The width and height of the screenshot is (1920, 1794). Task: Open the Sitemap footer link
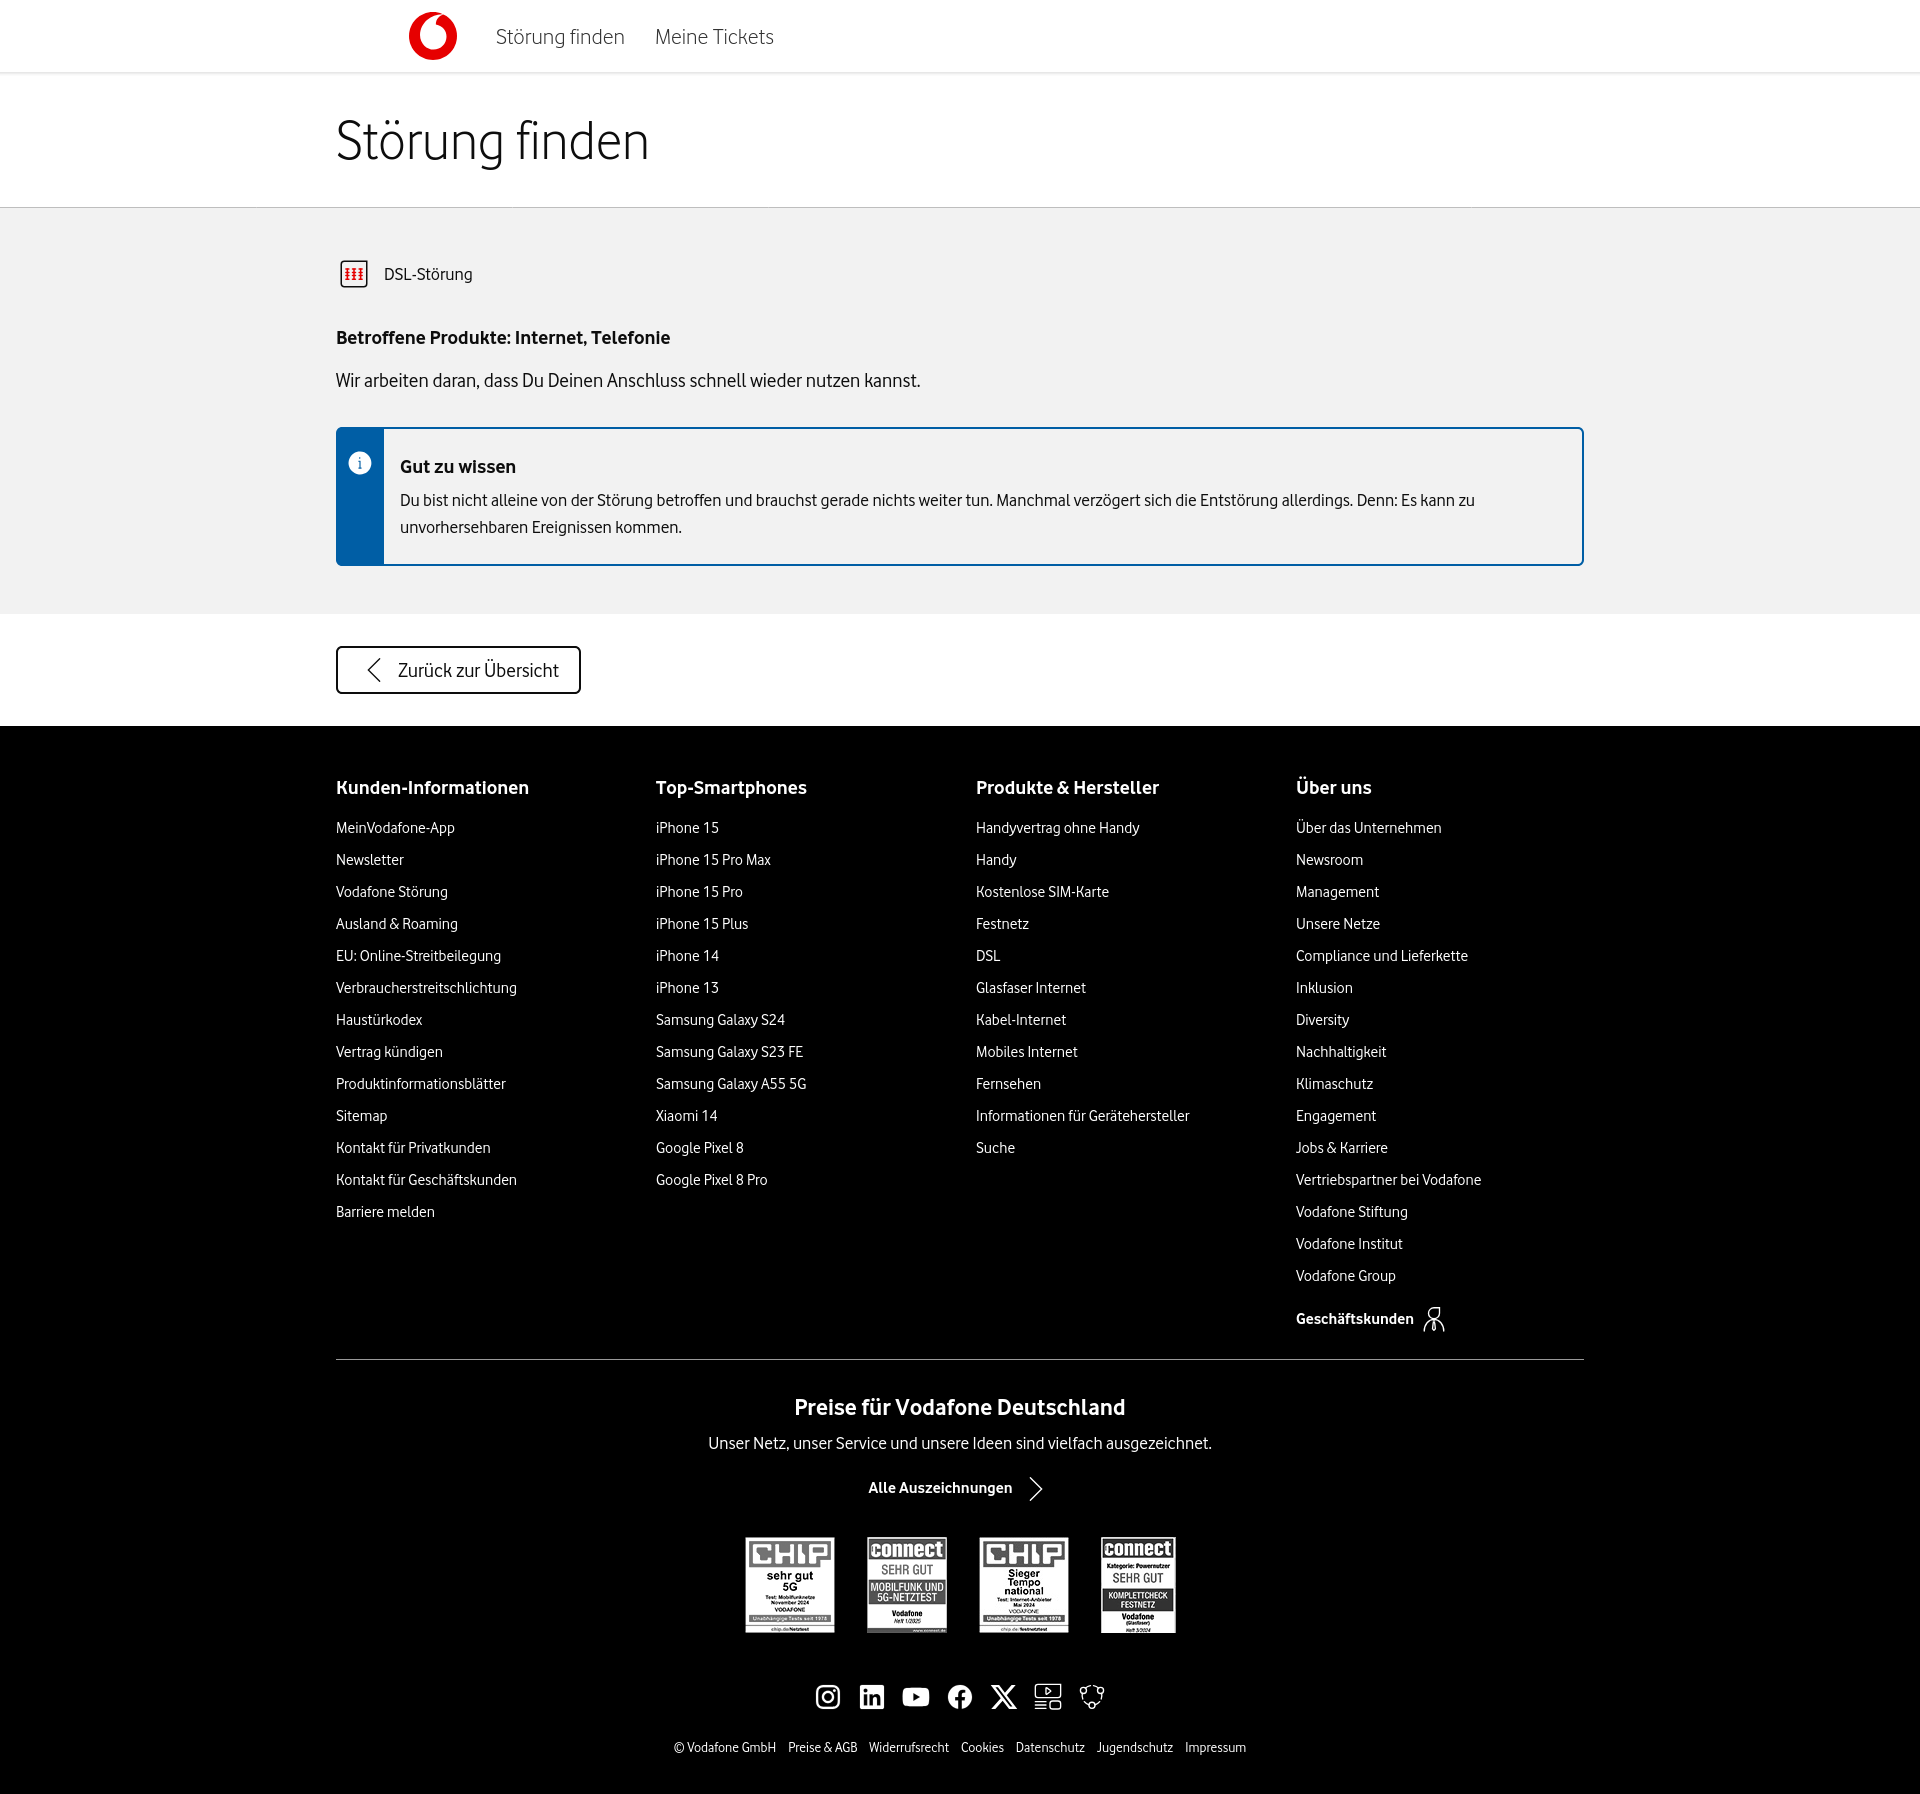[x=361, y=1116]
